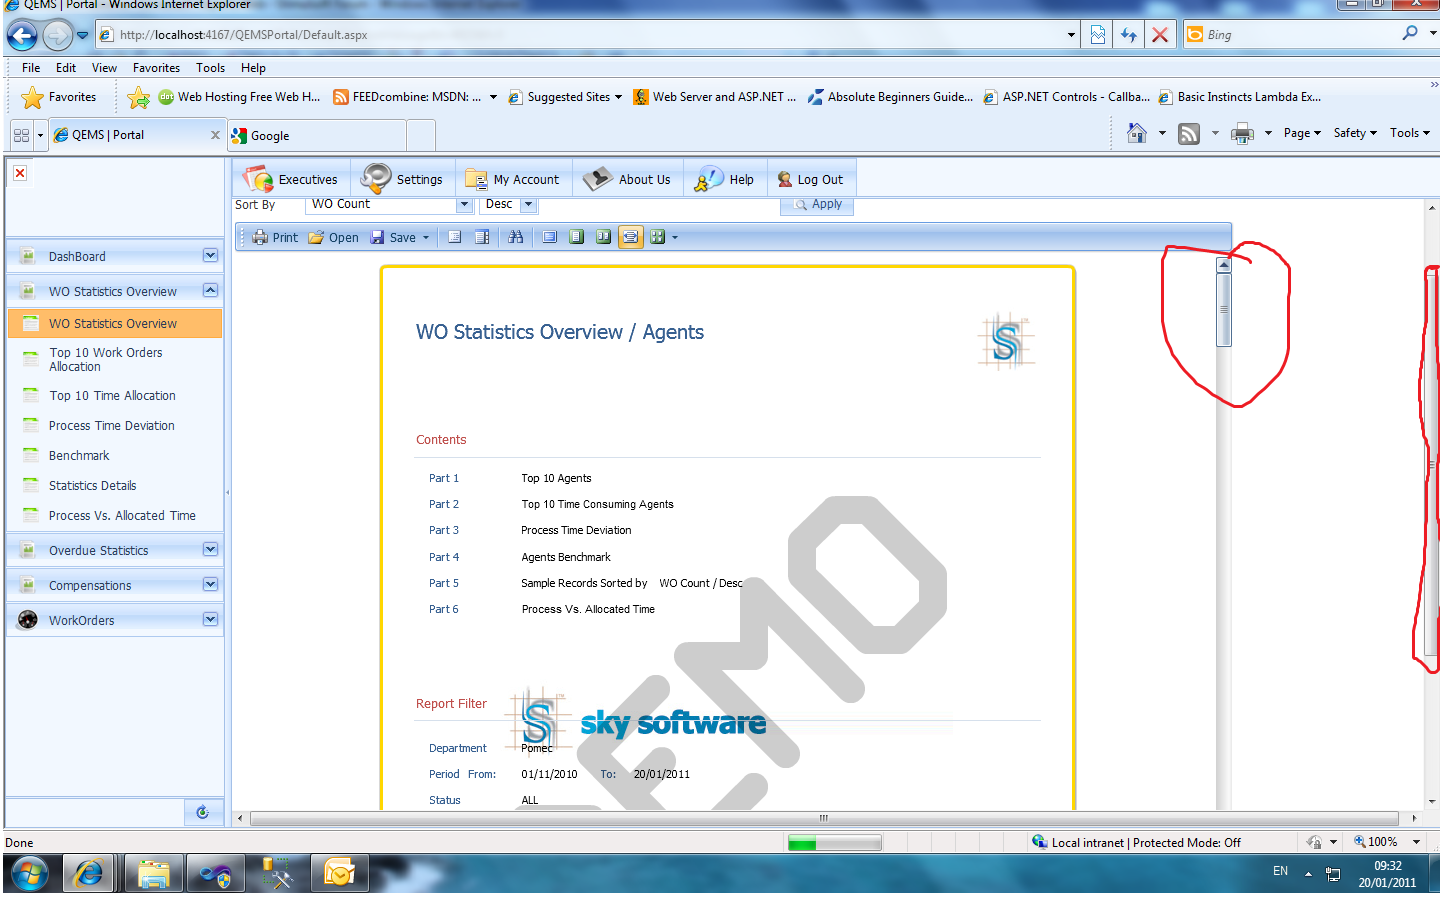Click Add to Favorites Bar icon
Viewport: 1440px width, 900px height.
[139, 97]
